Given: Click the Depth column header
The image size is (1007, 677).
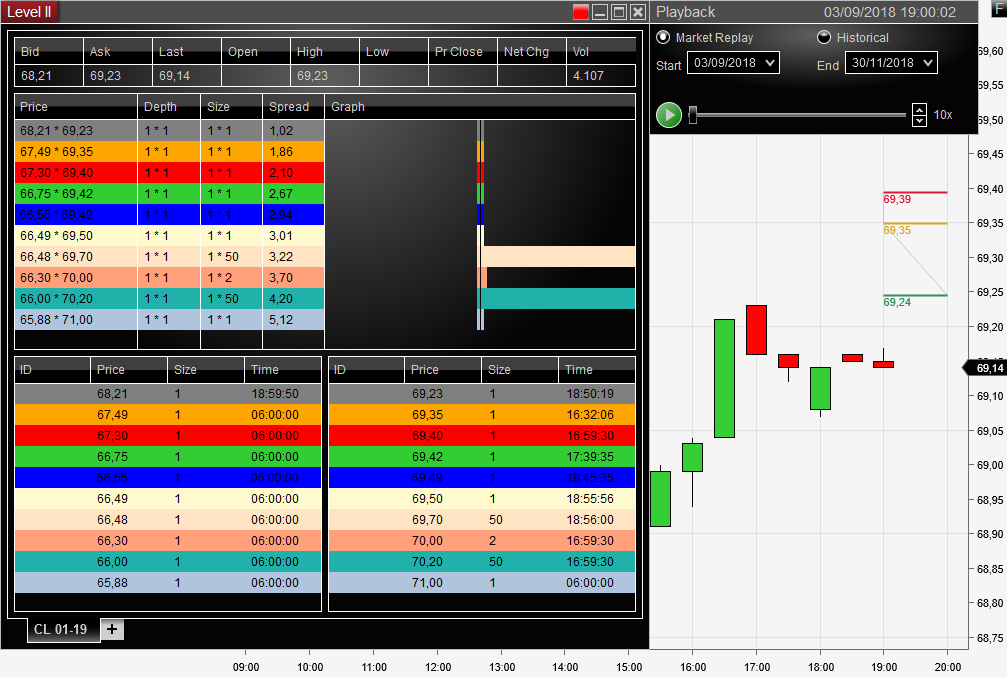Looking at the screenshot, I should pyautogui.click(x=169, y=107).
